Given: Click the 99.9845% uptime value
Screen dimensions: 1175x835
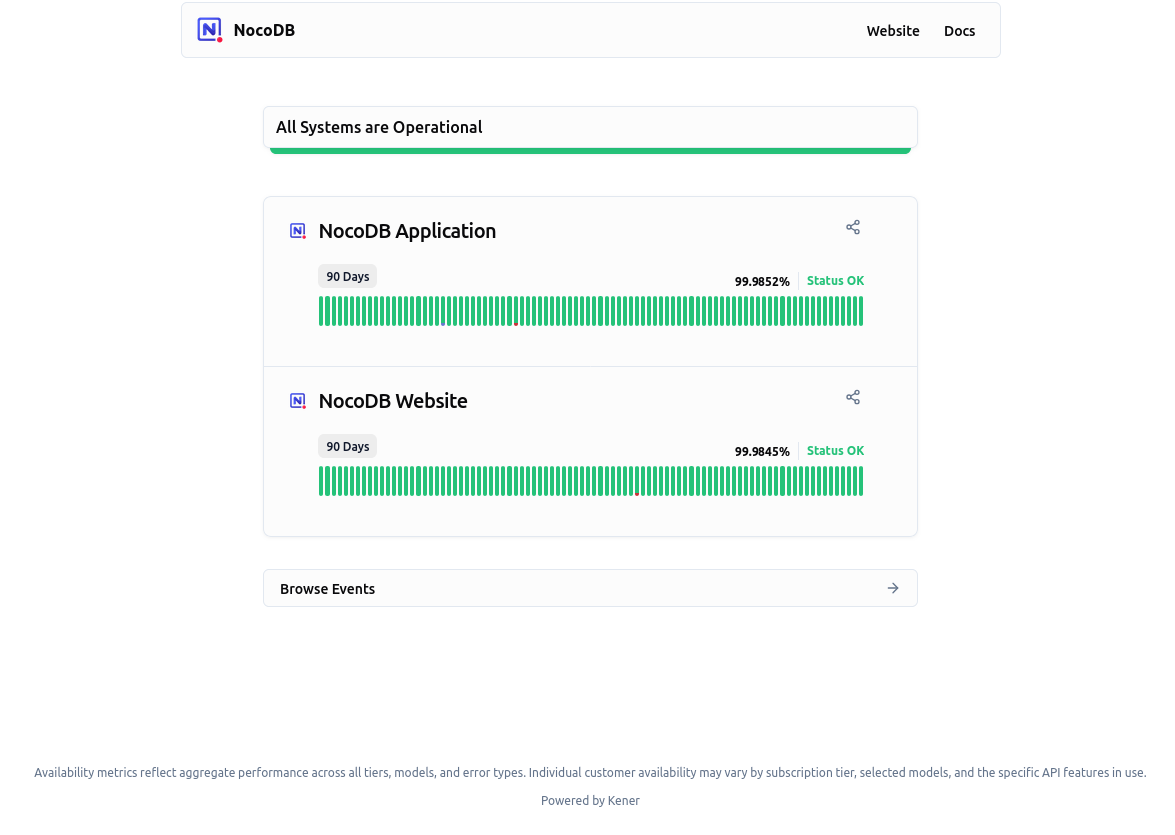Looking at the screenshot, I should [x=762, y=452].
